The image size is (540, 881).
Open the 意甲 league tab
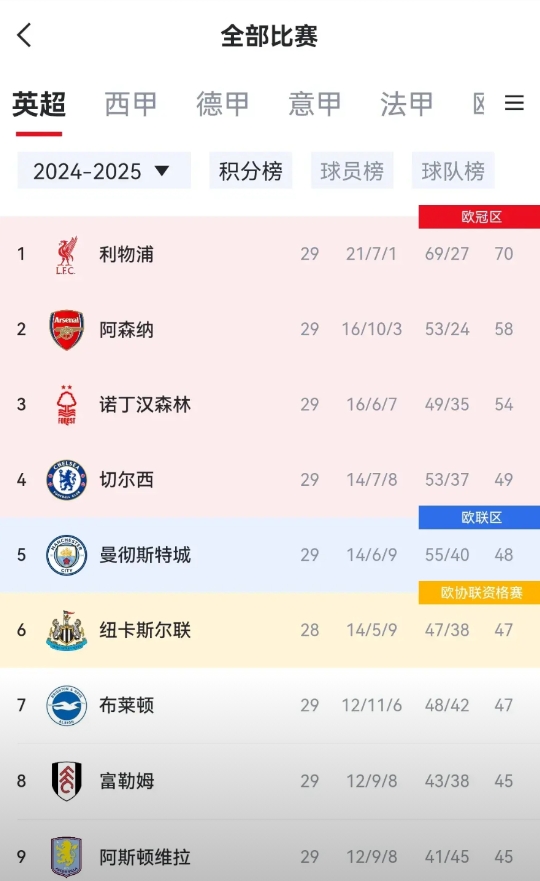[315, 104]
